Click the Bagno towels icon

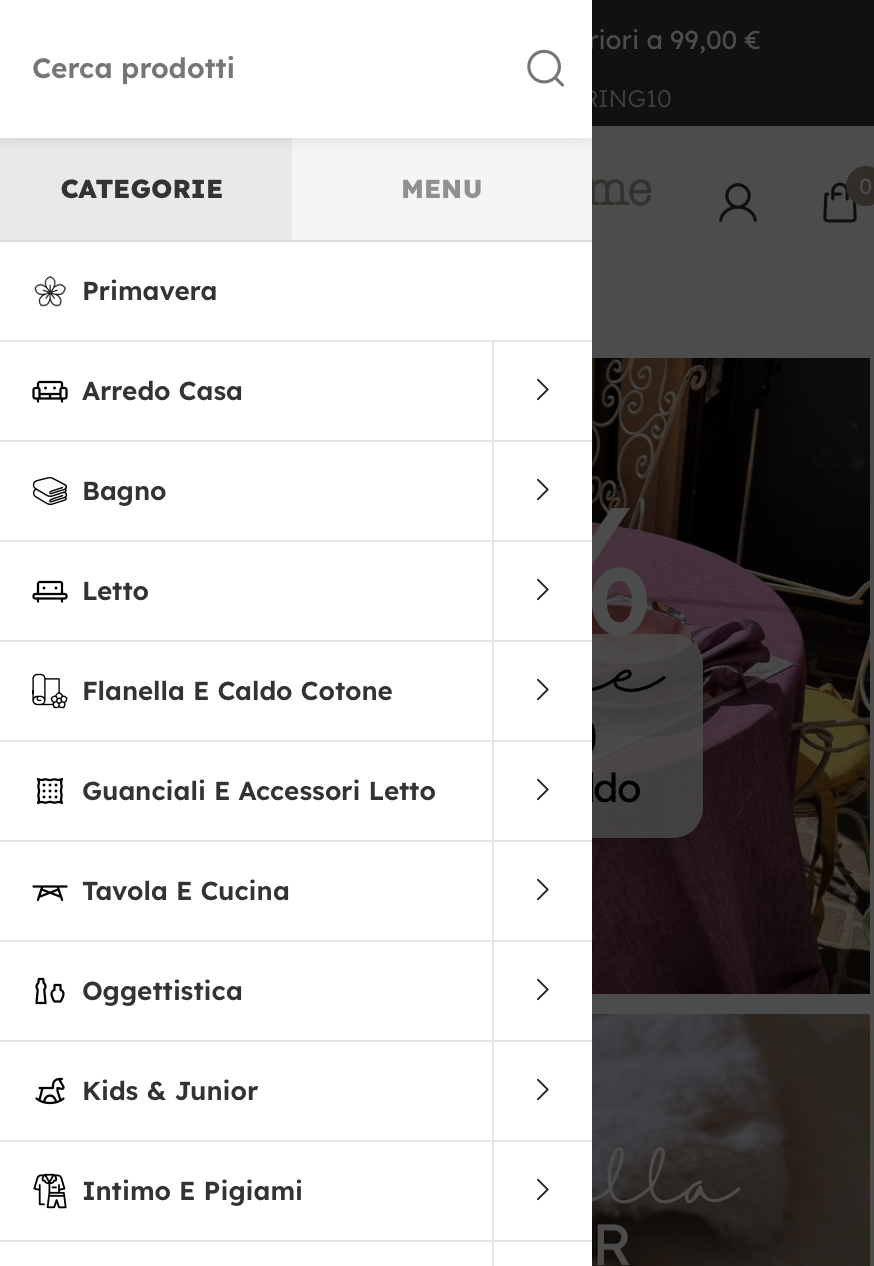[x=50, y=491]
